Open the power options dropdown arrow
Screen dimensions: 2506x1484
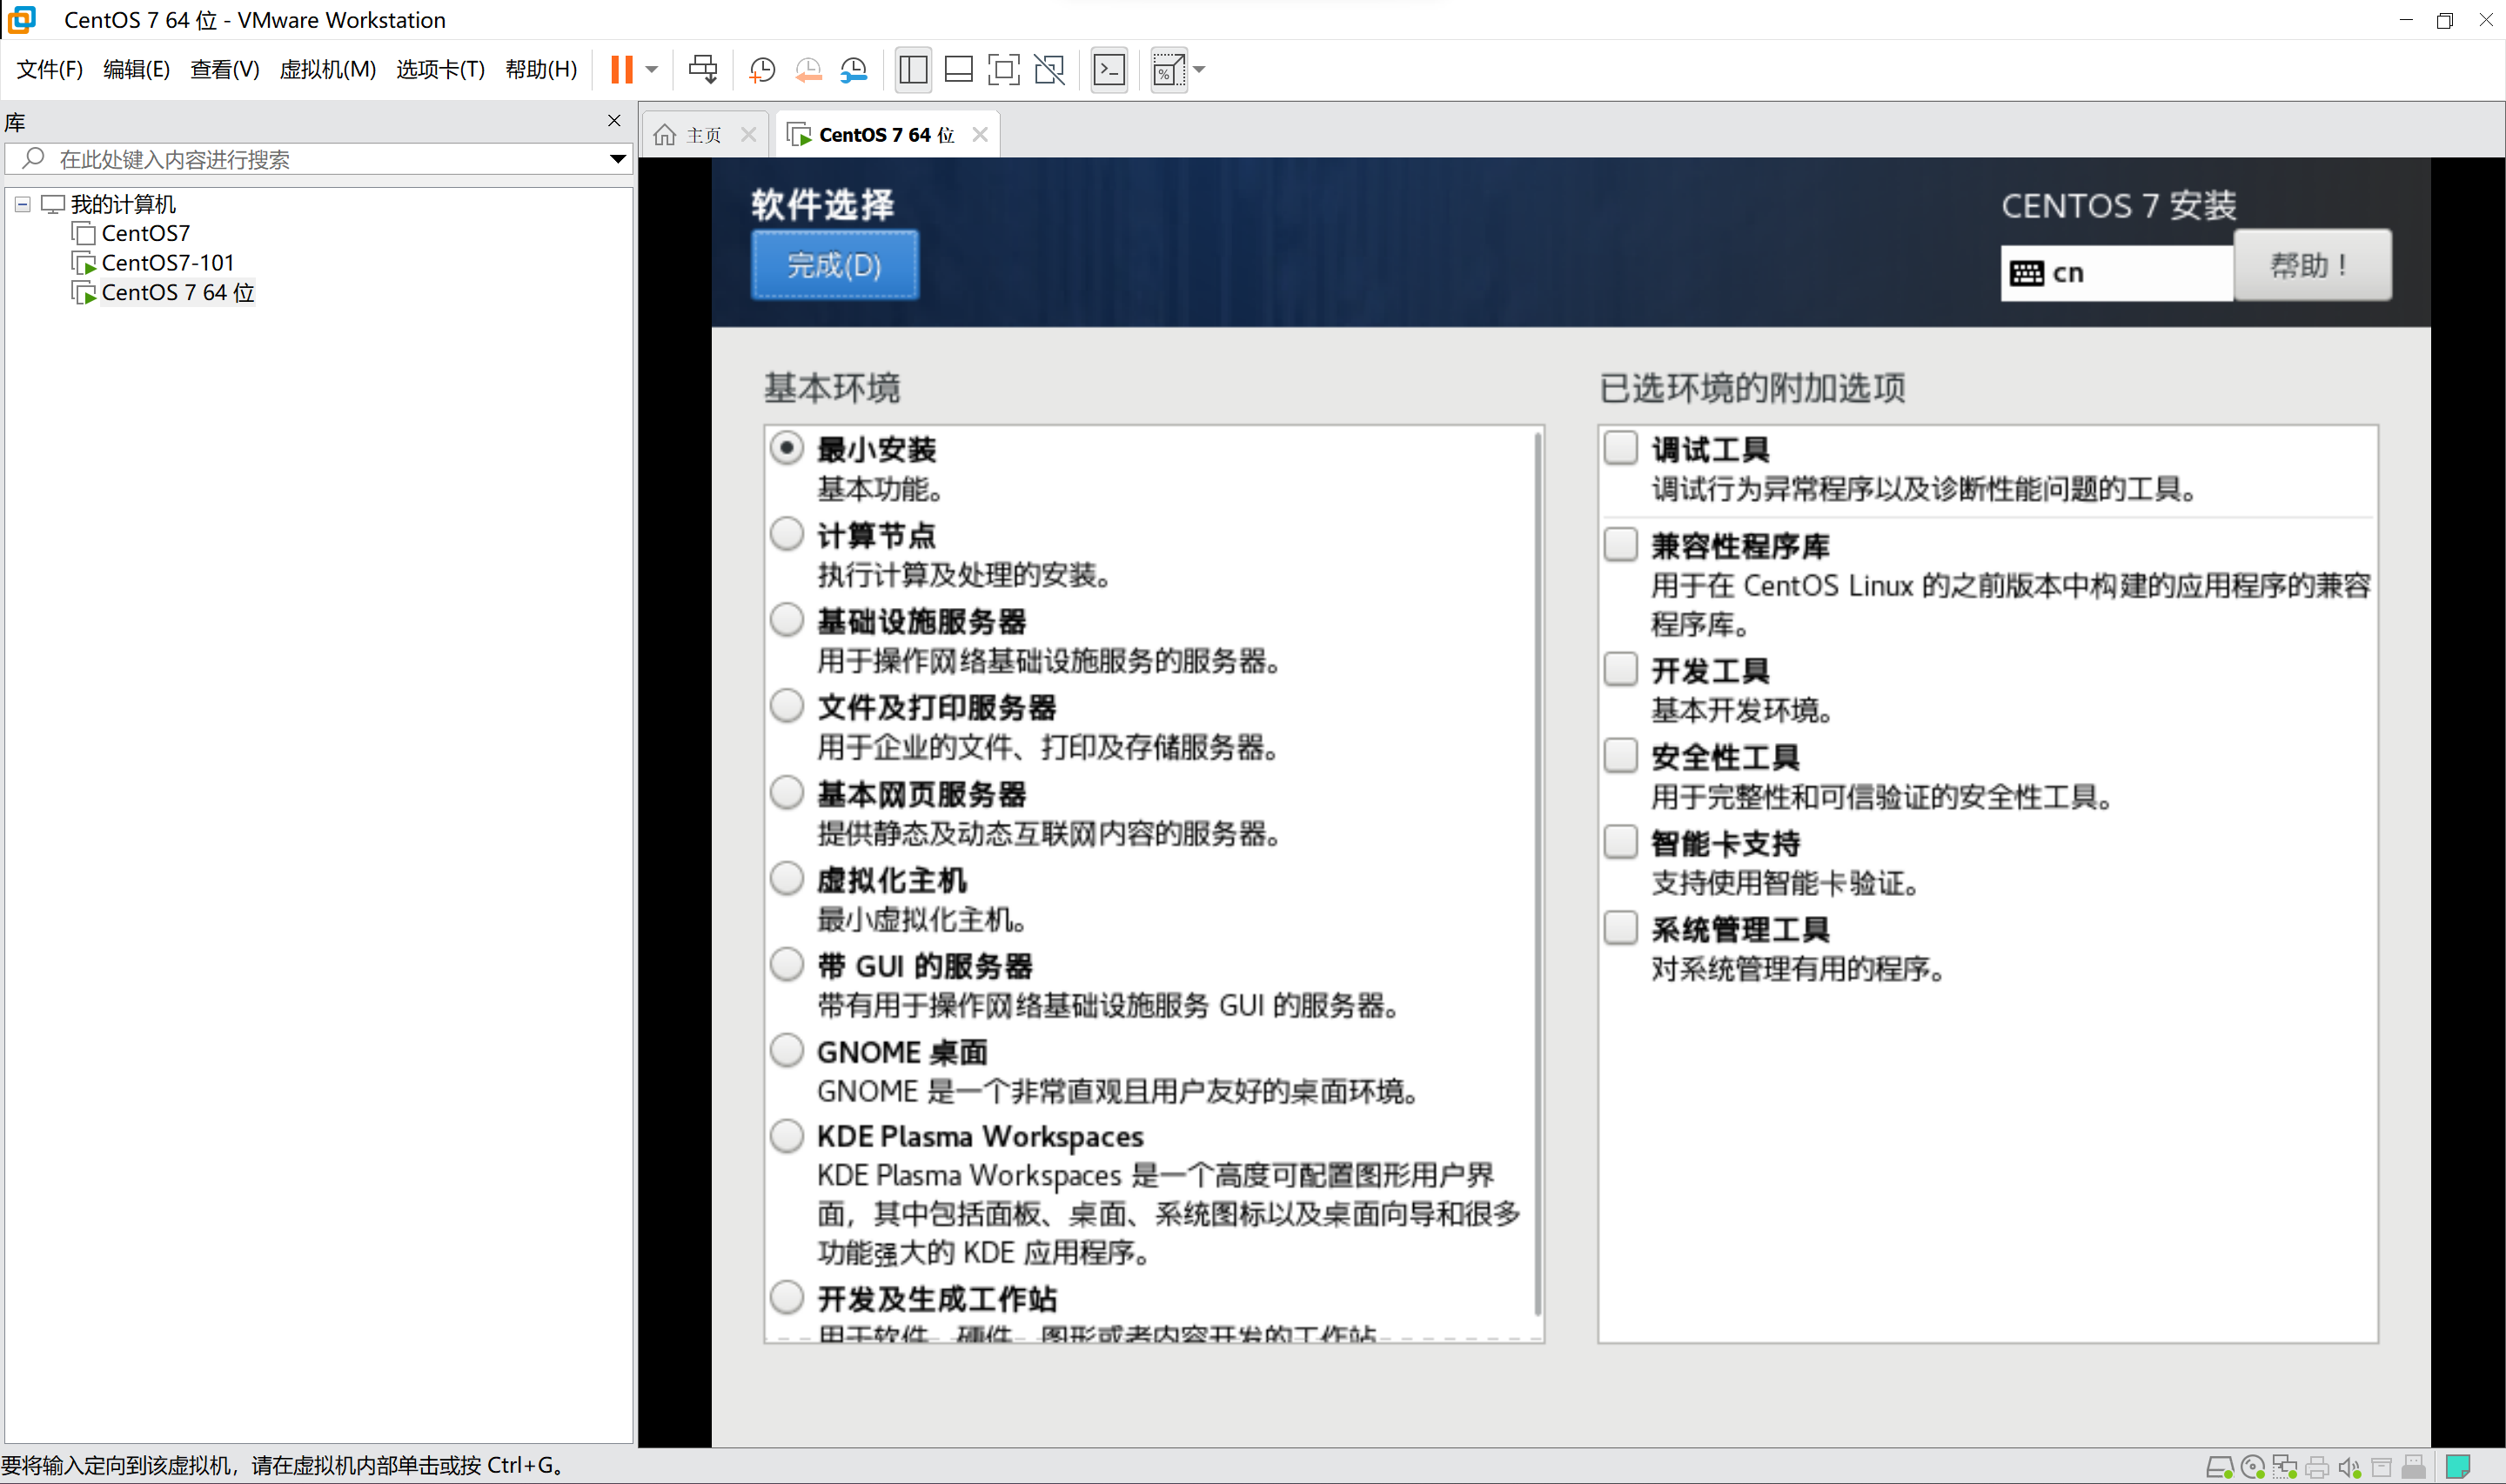tap(652, 69)
